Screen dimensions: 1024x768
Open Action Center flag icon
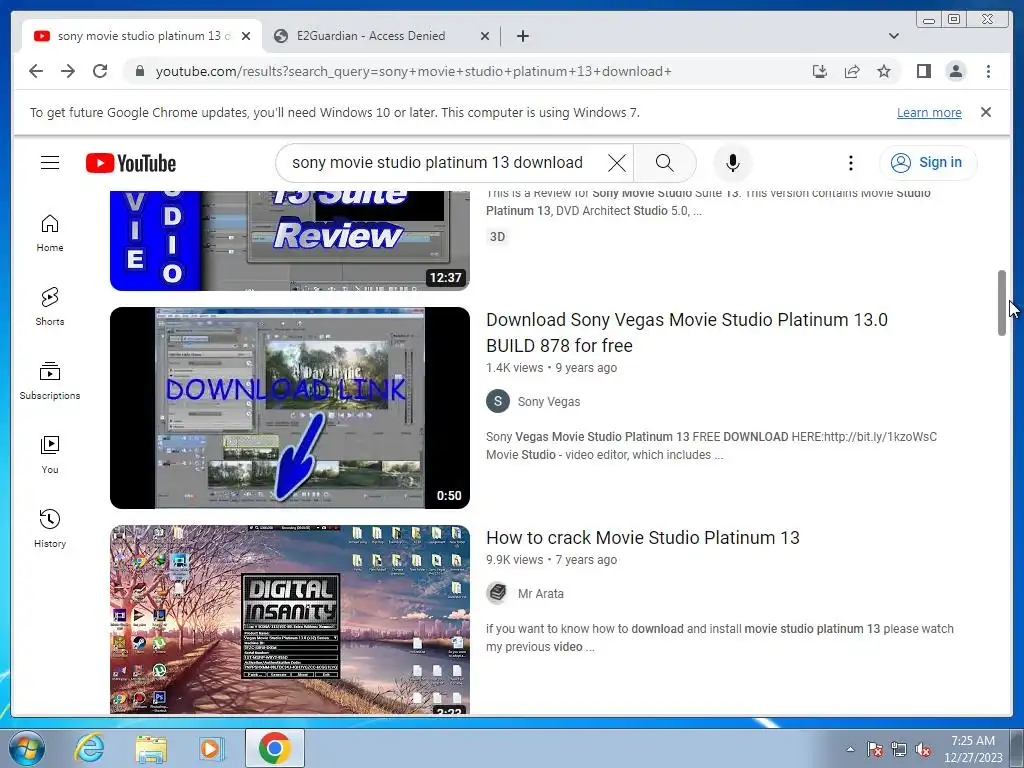(874, 749)
